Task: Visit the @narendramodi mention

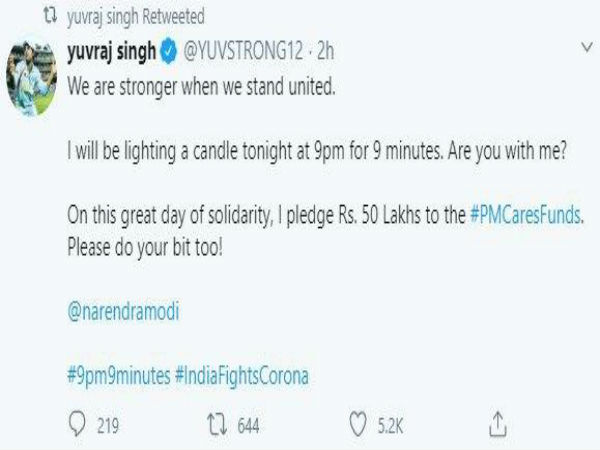Action: pos(123,311)
